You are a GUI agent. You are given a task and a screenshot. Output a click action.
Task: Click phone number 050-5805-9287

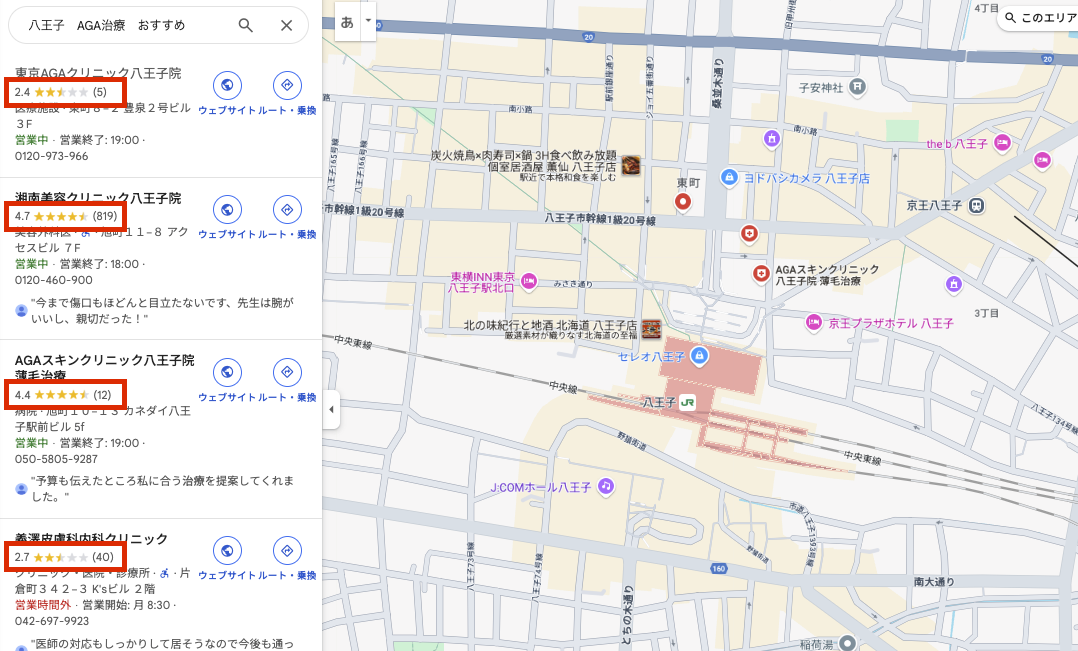point(56,459)
